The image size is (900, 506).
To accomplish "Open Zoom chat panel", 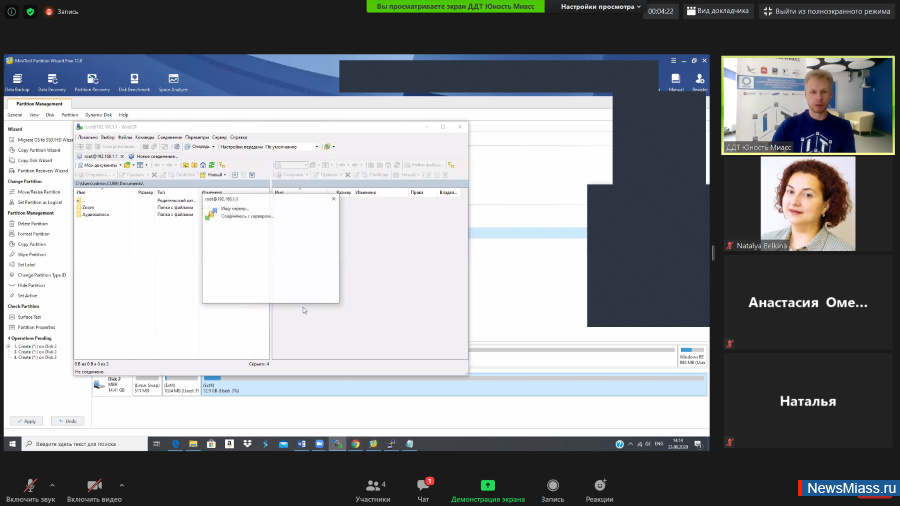I will pyautogui.click(x=423, y=489).
